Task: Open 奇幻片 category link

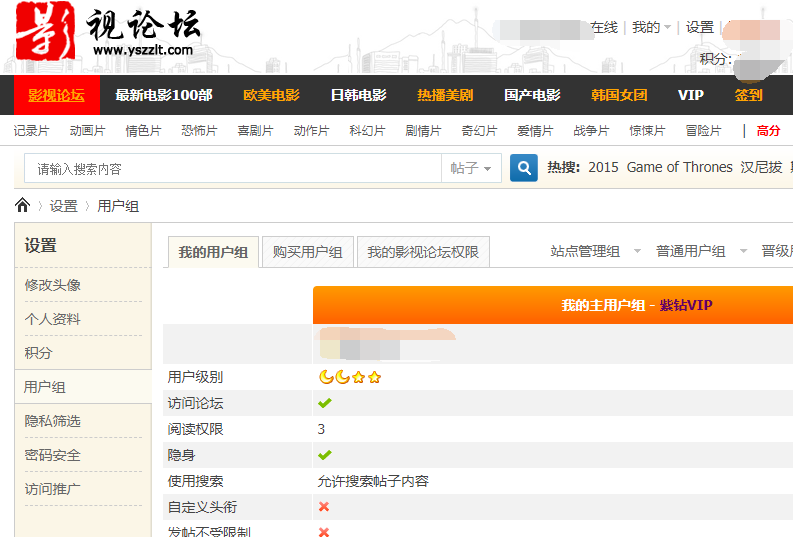Action: (479, 131)
